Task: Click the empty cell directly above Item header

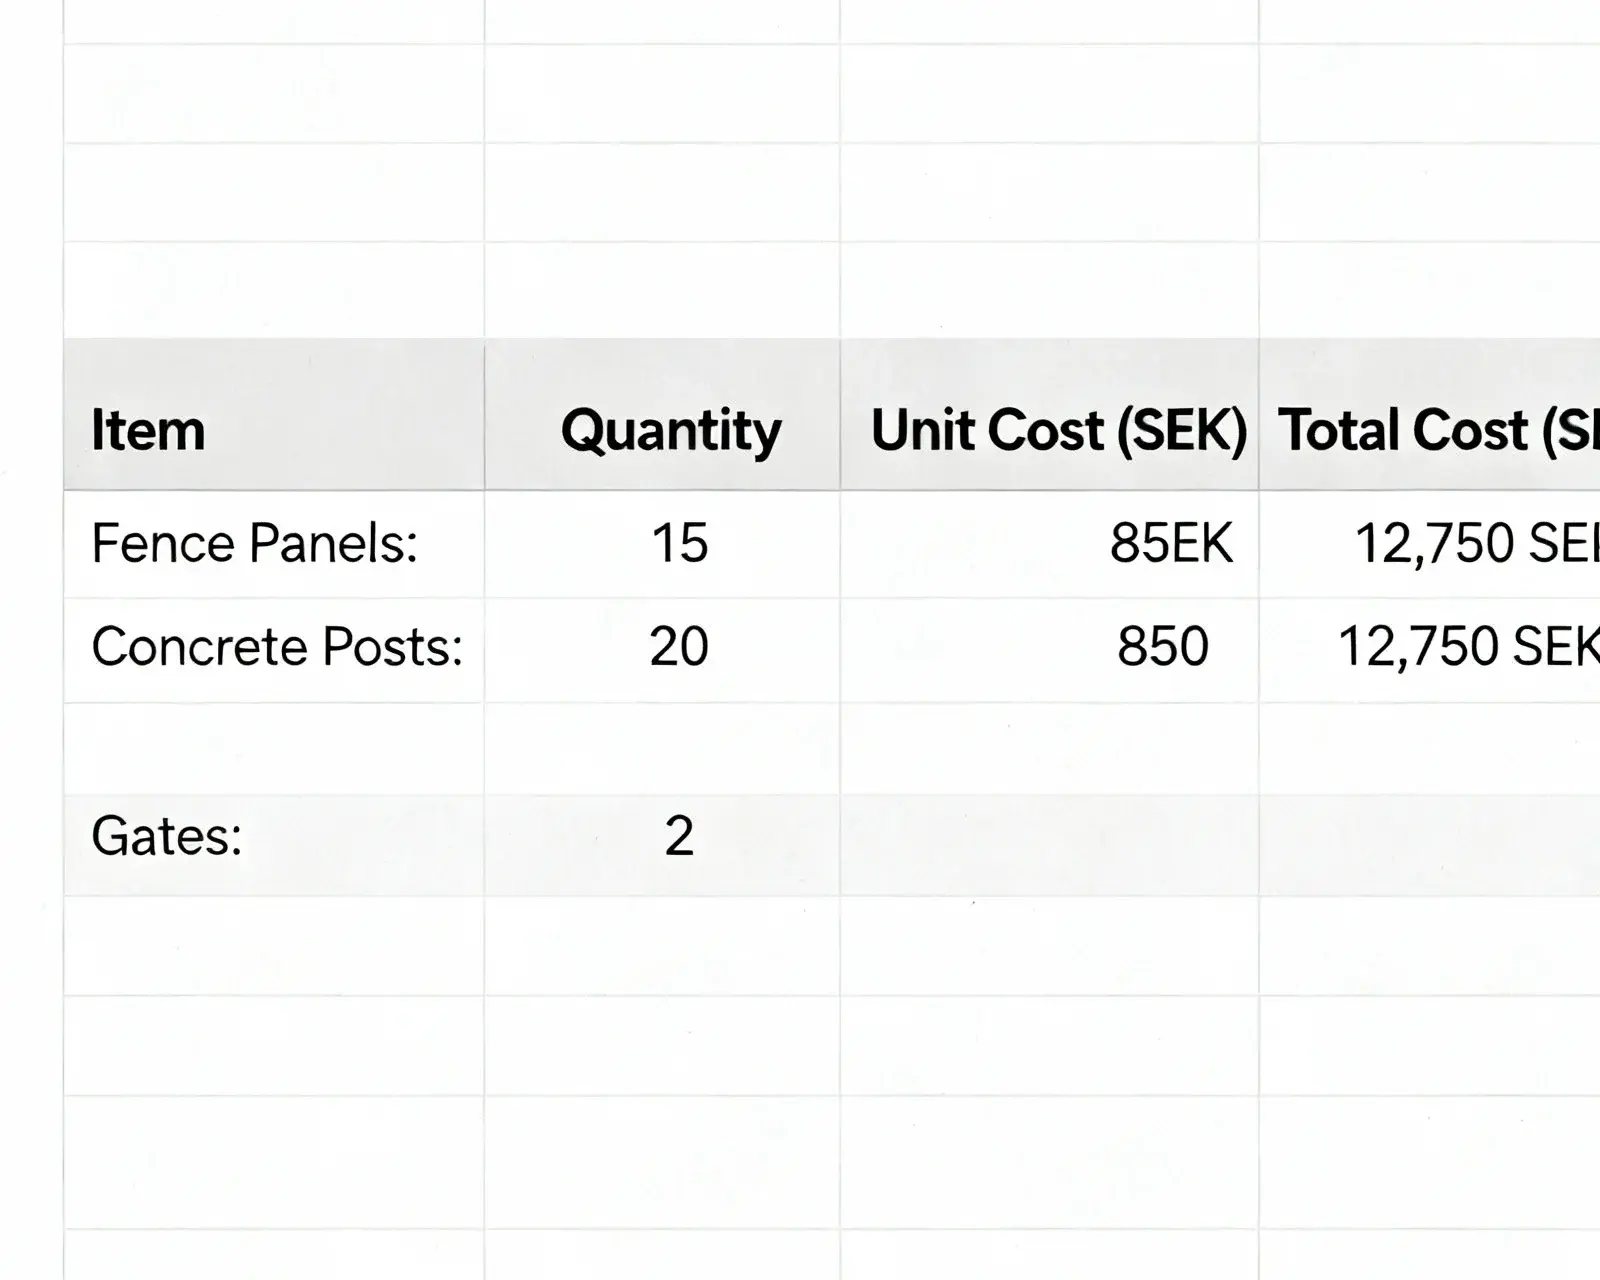Action: point(273,290)
